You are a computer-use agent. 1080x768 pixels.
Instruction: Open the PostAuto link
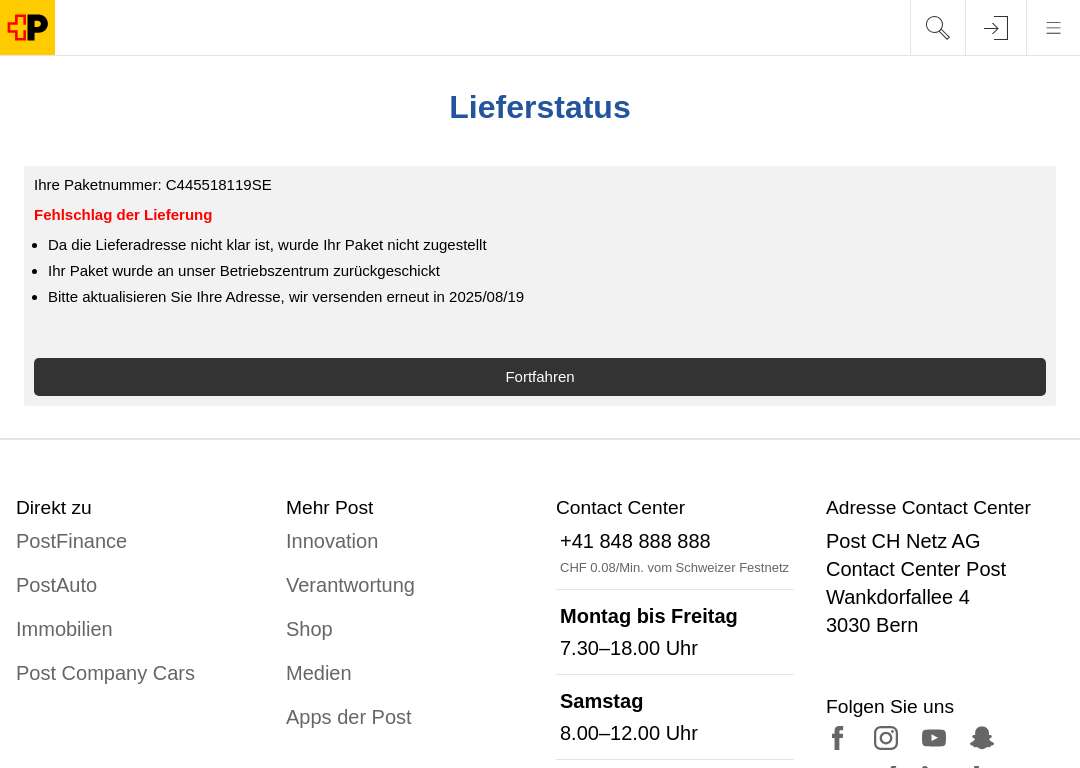[x=56, y=585]
